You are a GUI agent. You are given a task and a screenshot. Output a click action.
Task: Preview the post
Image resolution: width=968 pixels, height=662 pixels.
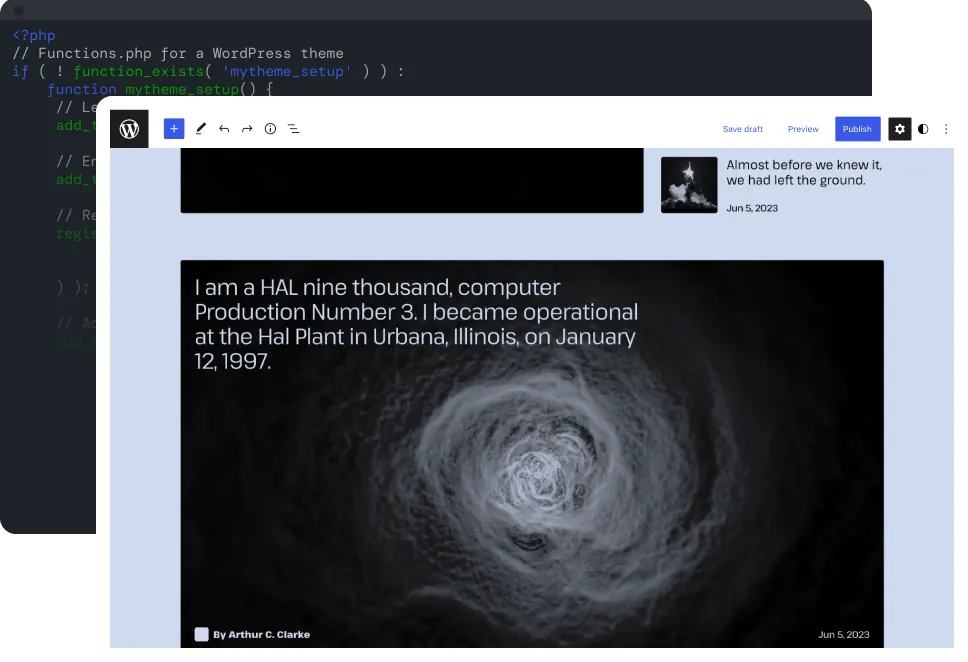click(803, 129)
